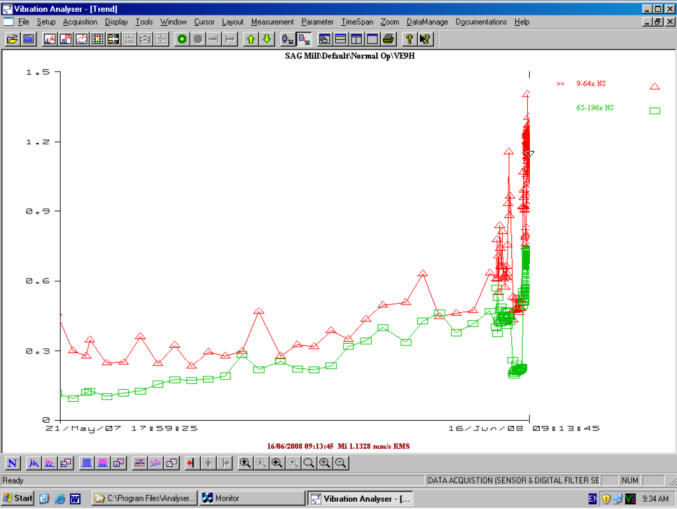Screen dimensions: 677x509
Task: Click the magenta bar-graph icon in bottom toolbar
Action: tap(103, 463)
